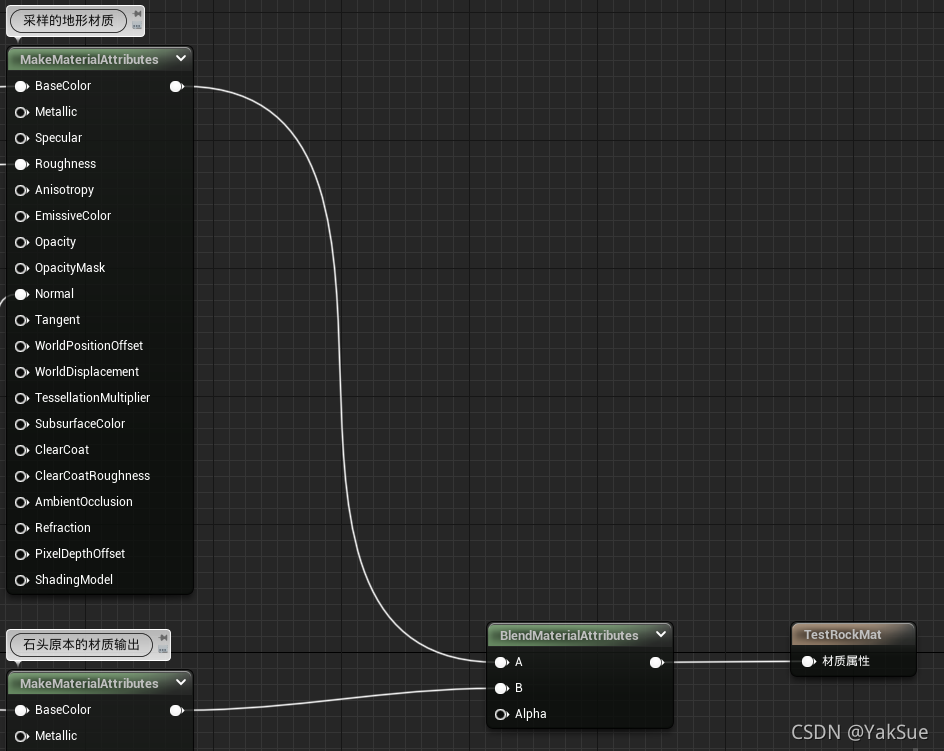
Task: Click the Normal input pin
Action: click(x=22, y=294)
